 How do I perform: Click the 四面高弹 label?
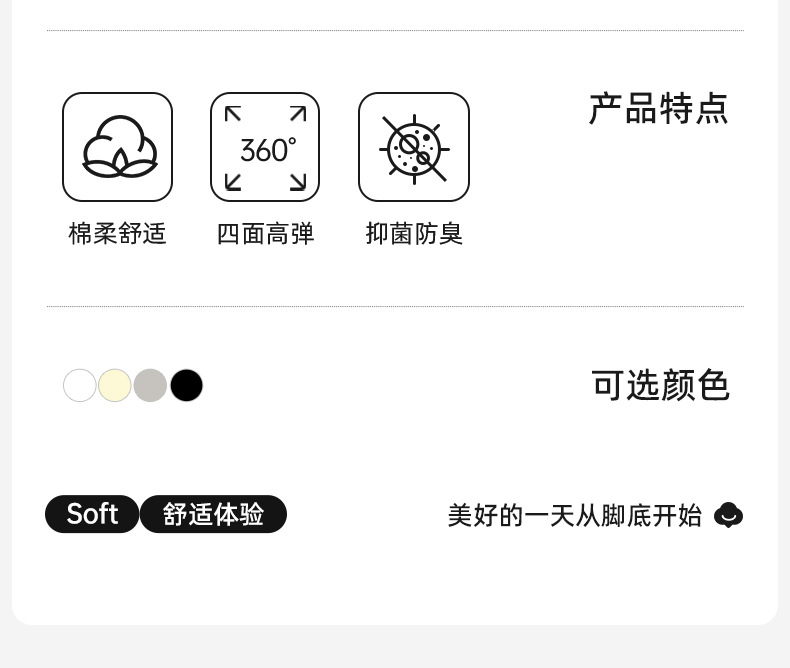pos(265,234)
